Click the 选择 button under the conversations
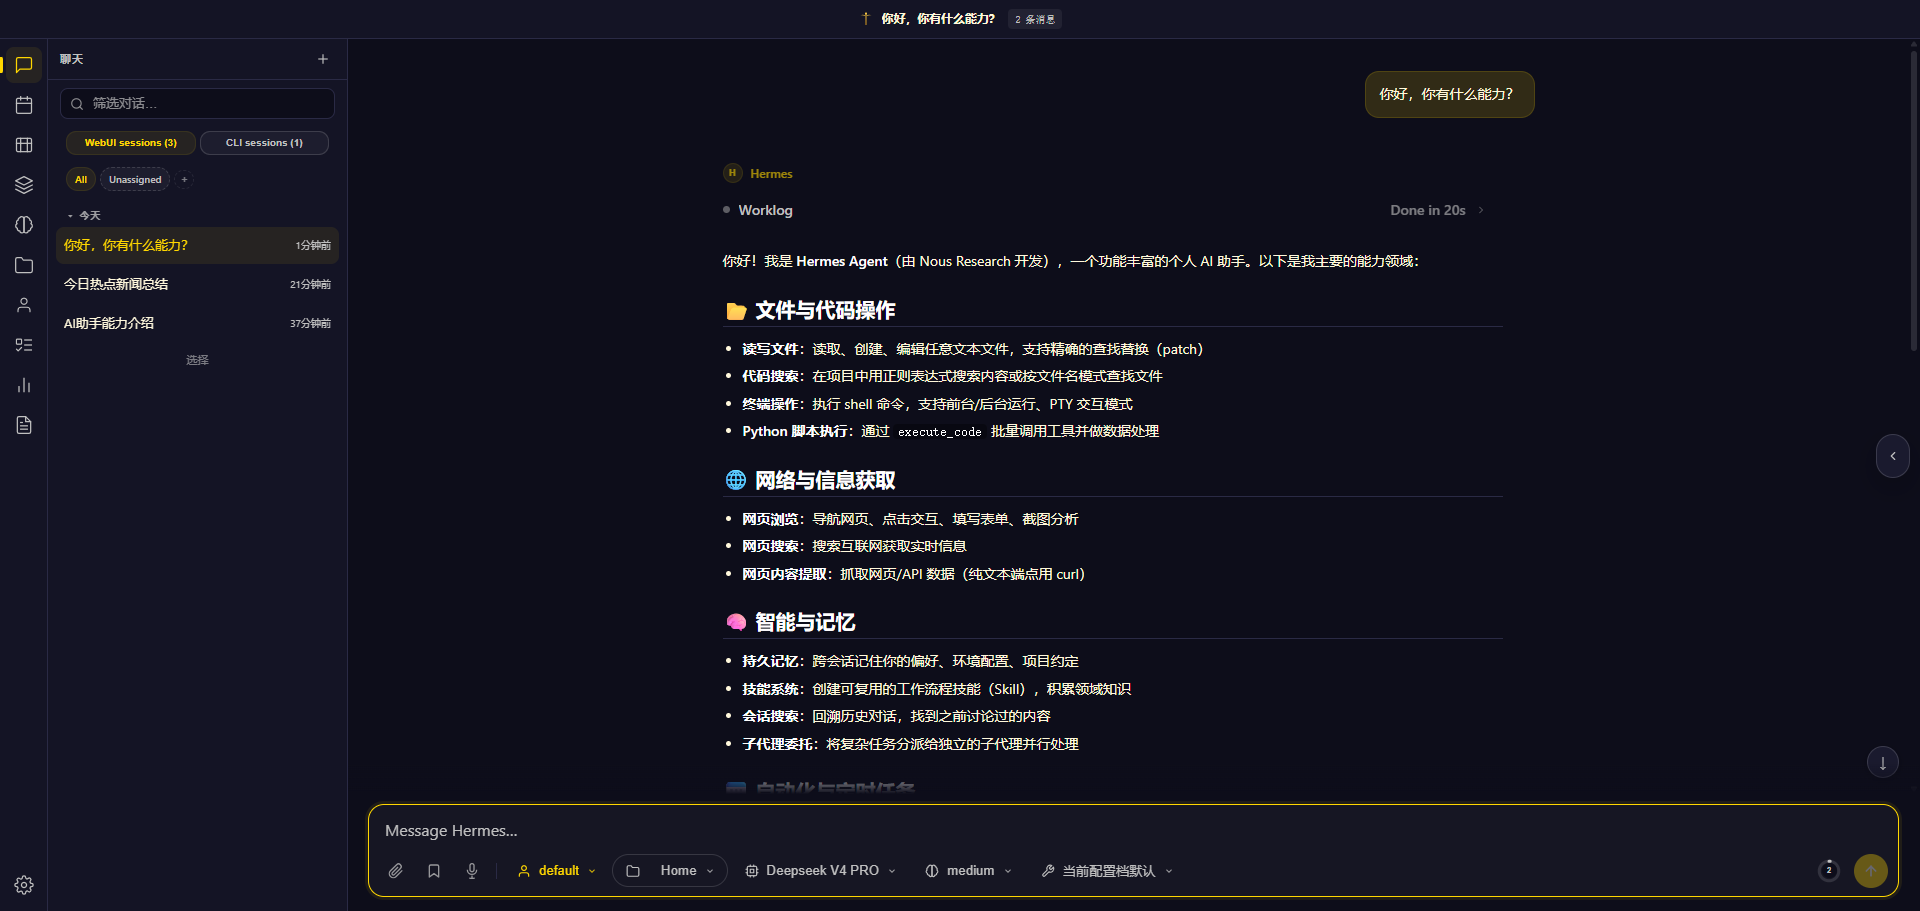The image size is (1920, 911). tap(197, 360)
